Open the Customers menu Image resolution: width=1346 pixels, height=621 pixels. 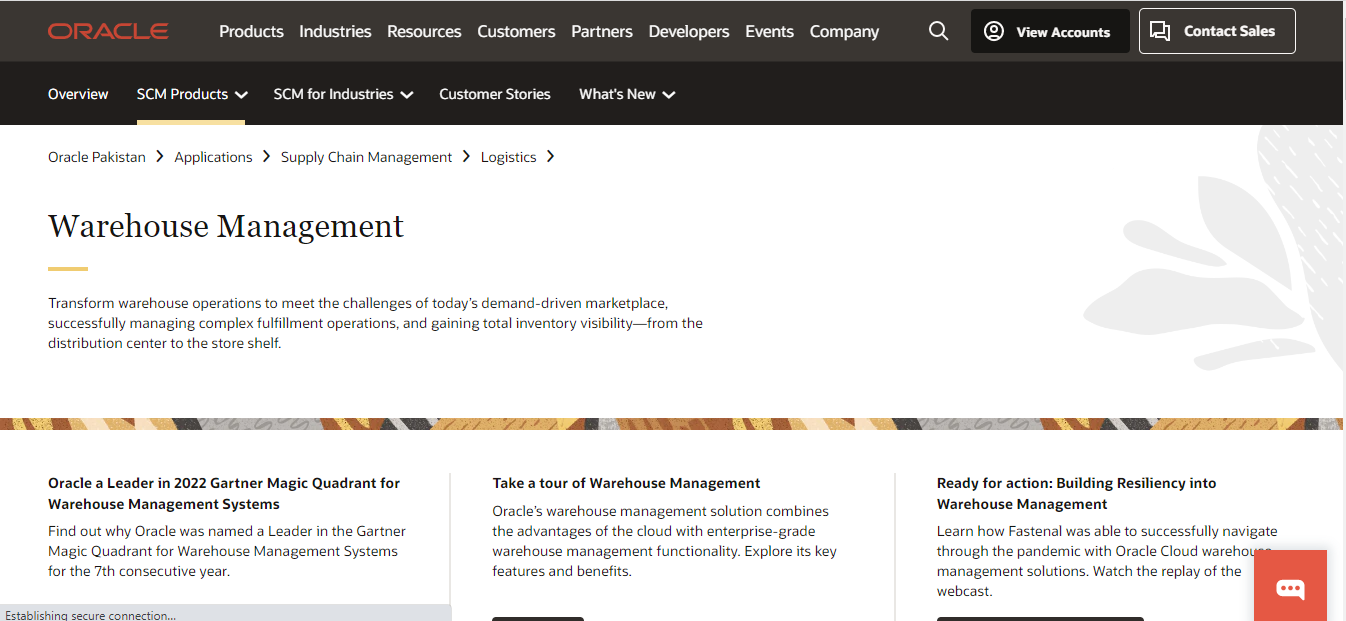(x=516, y=31)
